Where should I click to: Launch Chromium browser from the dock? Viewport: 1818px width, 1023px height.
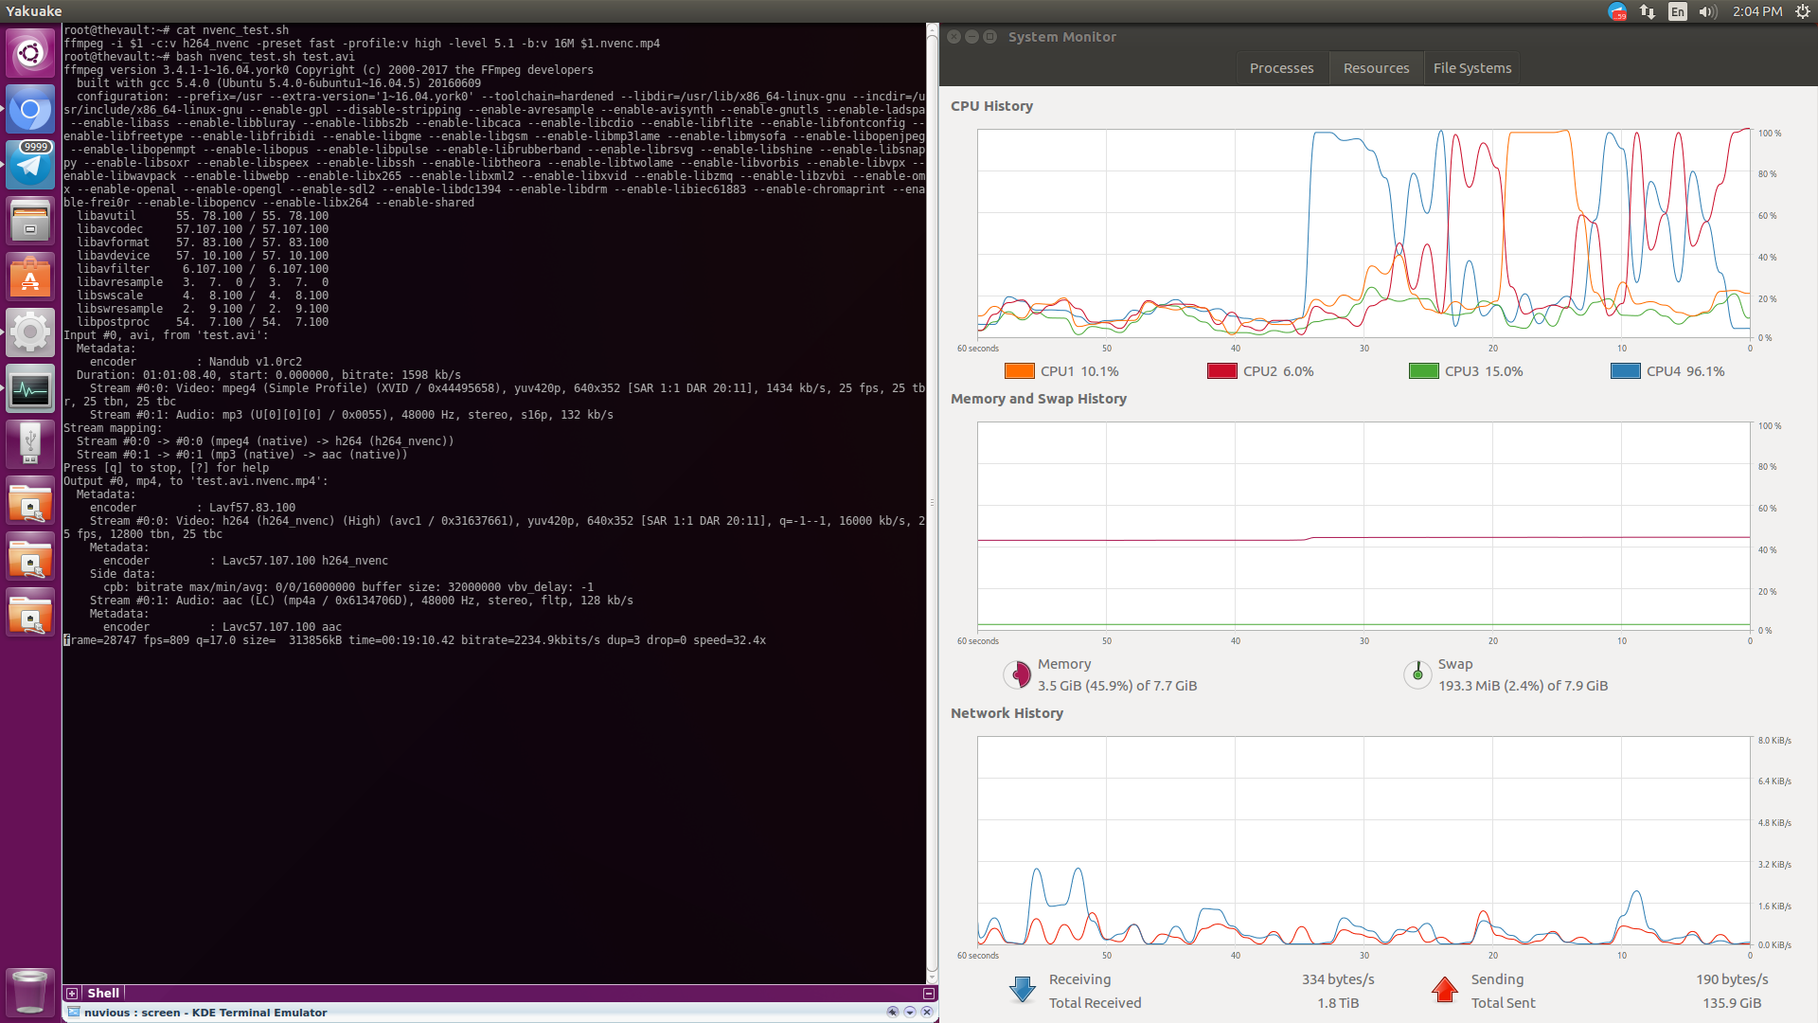[30, 109]
